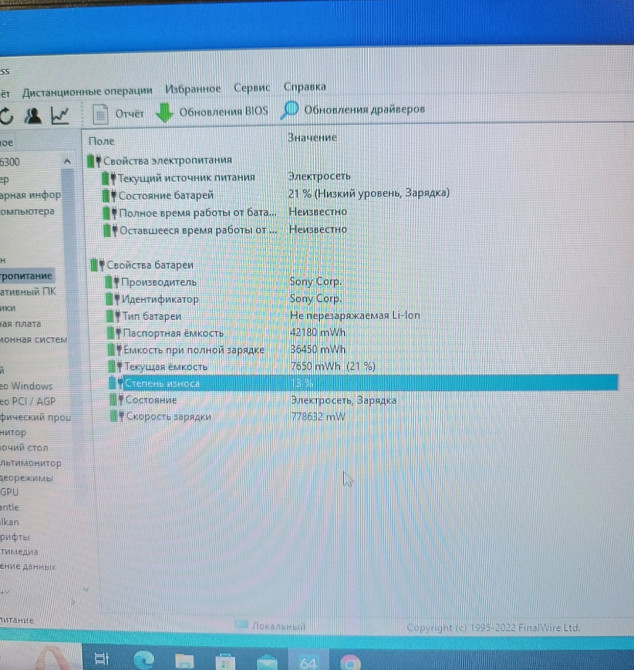
Task: Select Полное время работы от бата... row
Action: 197,213
